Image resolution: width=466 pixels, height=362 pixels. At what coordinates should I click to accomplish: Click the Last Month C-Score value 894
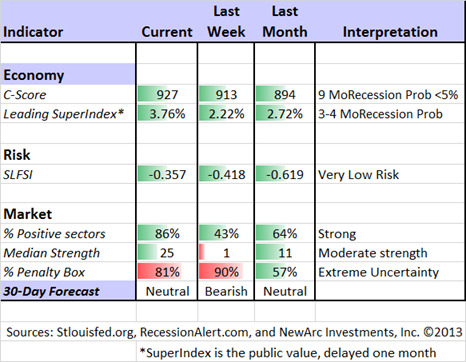coord(285,95)
